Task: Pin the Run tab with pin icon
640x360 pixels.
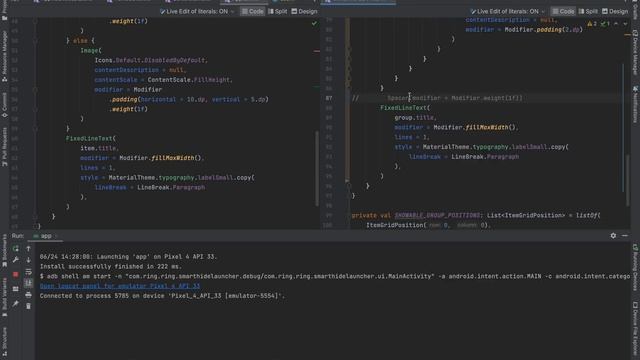Action: pyautogui.click(x=16, y=304)
